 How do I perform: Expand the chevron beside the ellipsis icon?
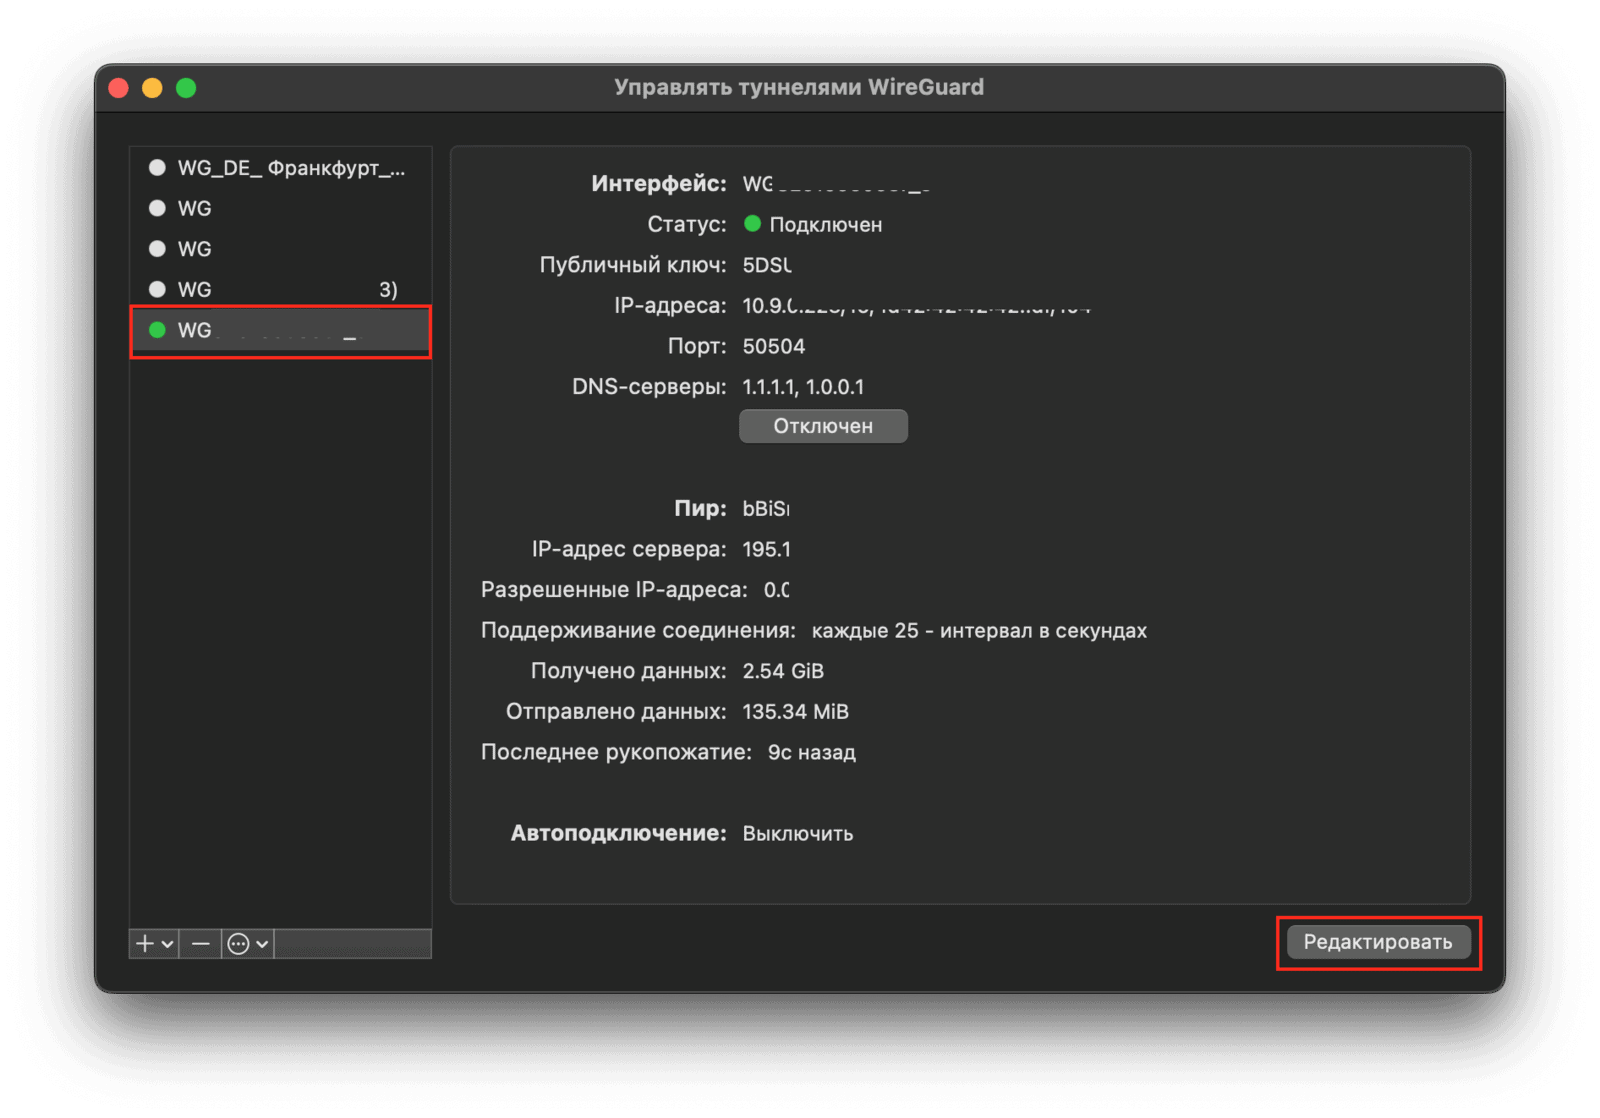tap(262, 944)
